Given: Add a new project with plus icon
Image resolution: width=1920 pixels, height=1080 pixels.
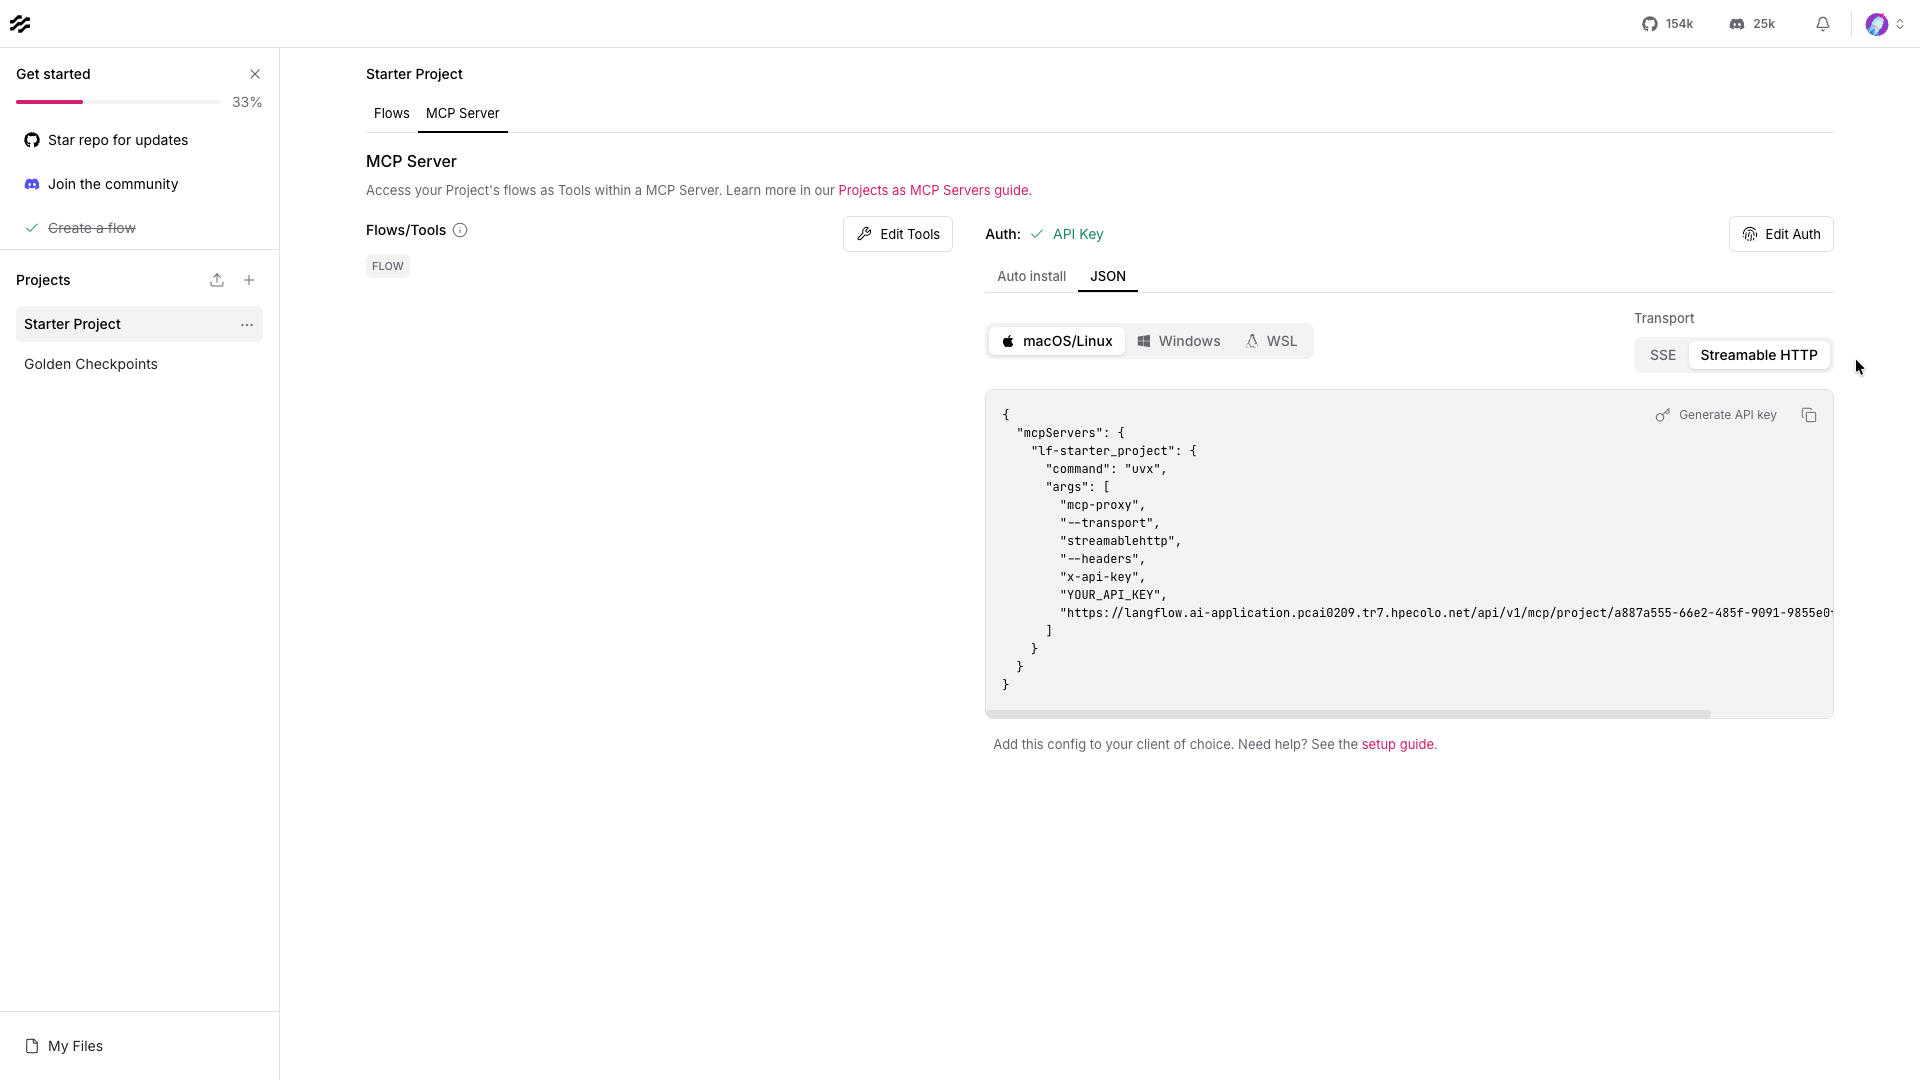Looking at the screenshot, I should [249, 280].
